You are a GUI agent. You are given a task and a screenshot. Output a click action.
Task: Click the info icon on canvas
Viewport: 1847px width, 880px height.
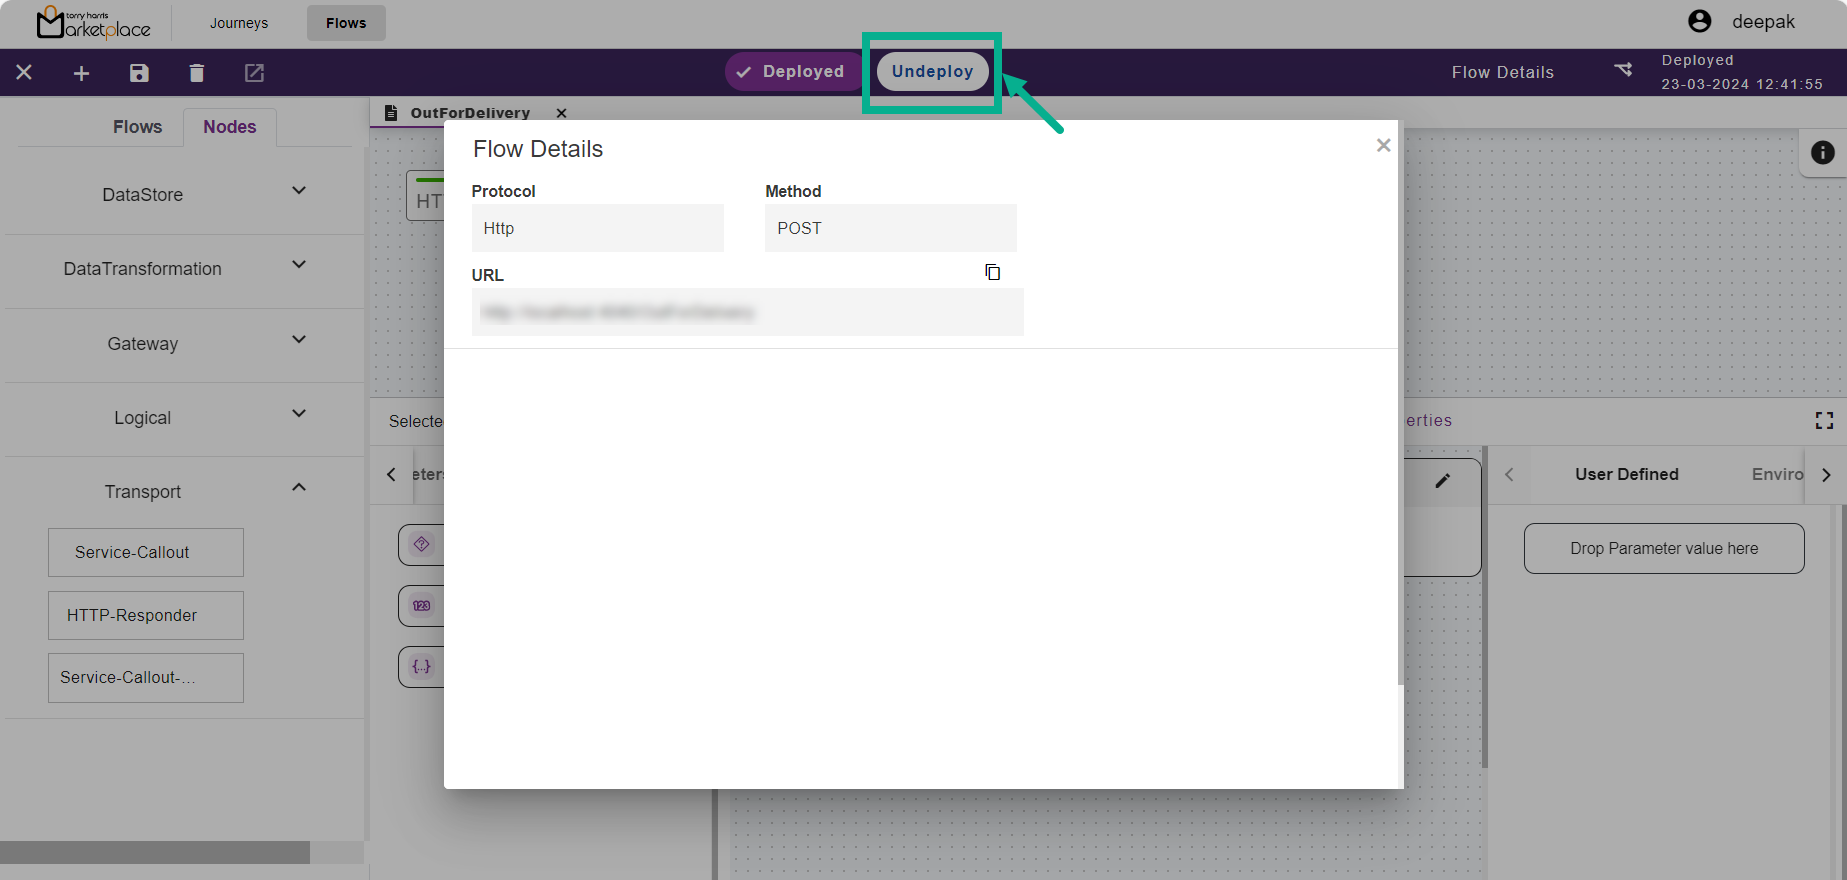click(x=1822, y=152)
